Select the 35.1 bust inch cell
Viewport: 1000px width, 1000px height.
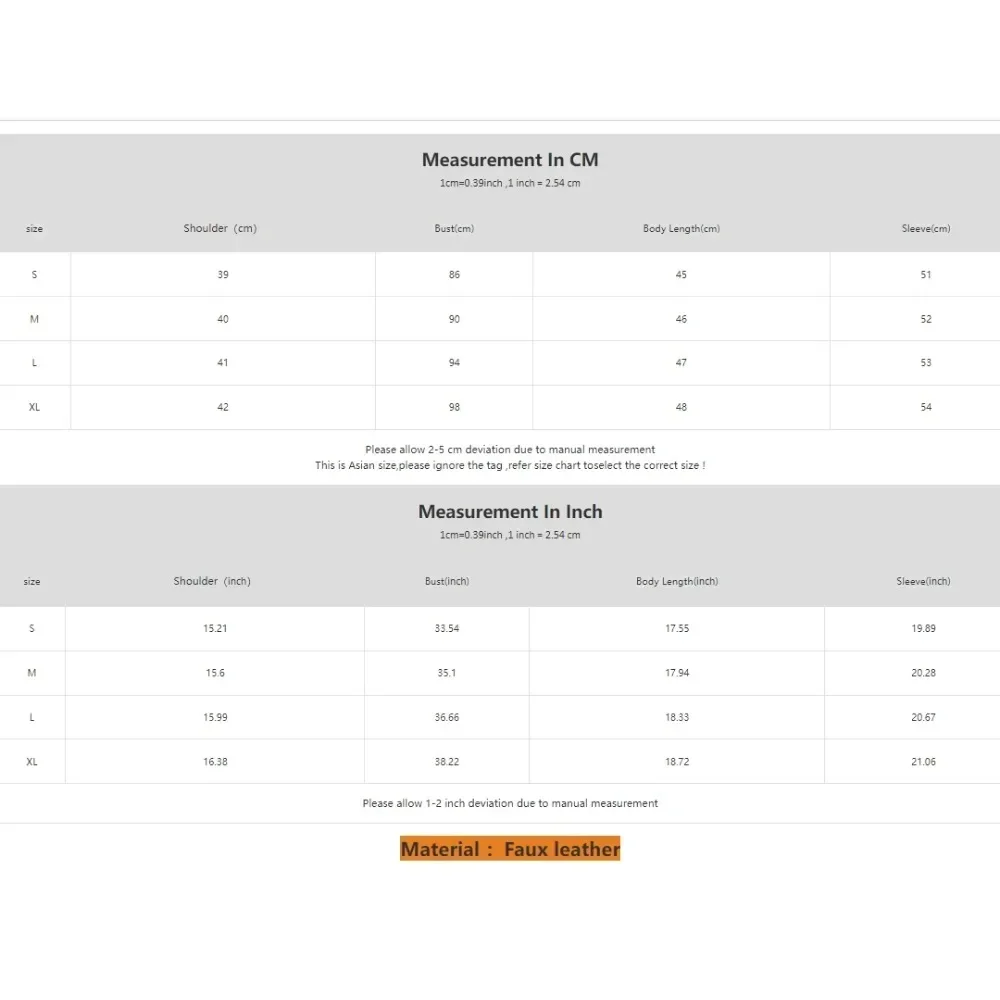[x=447, y=673]
